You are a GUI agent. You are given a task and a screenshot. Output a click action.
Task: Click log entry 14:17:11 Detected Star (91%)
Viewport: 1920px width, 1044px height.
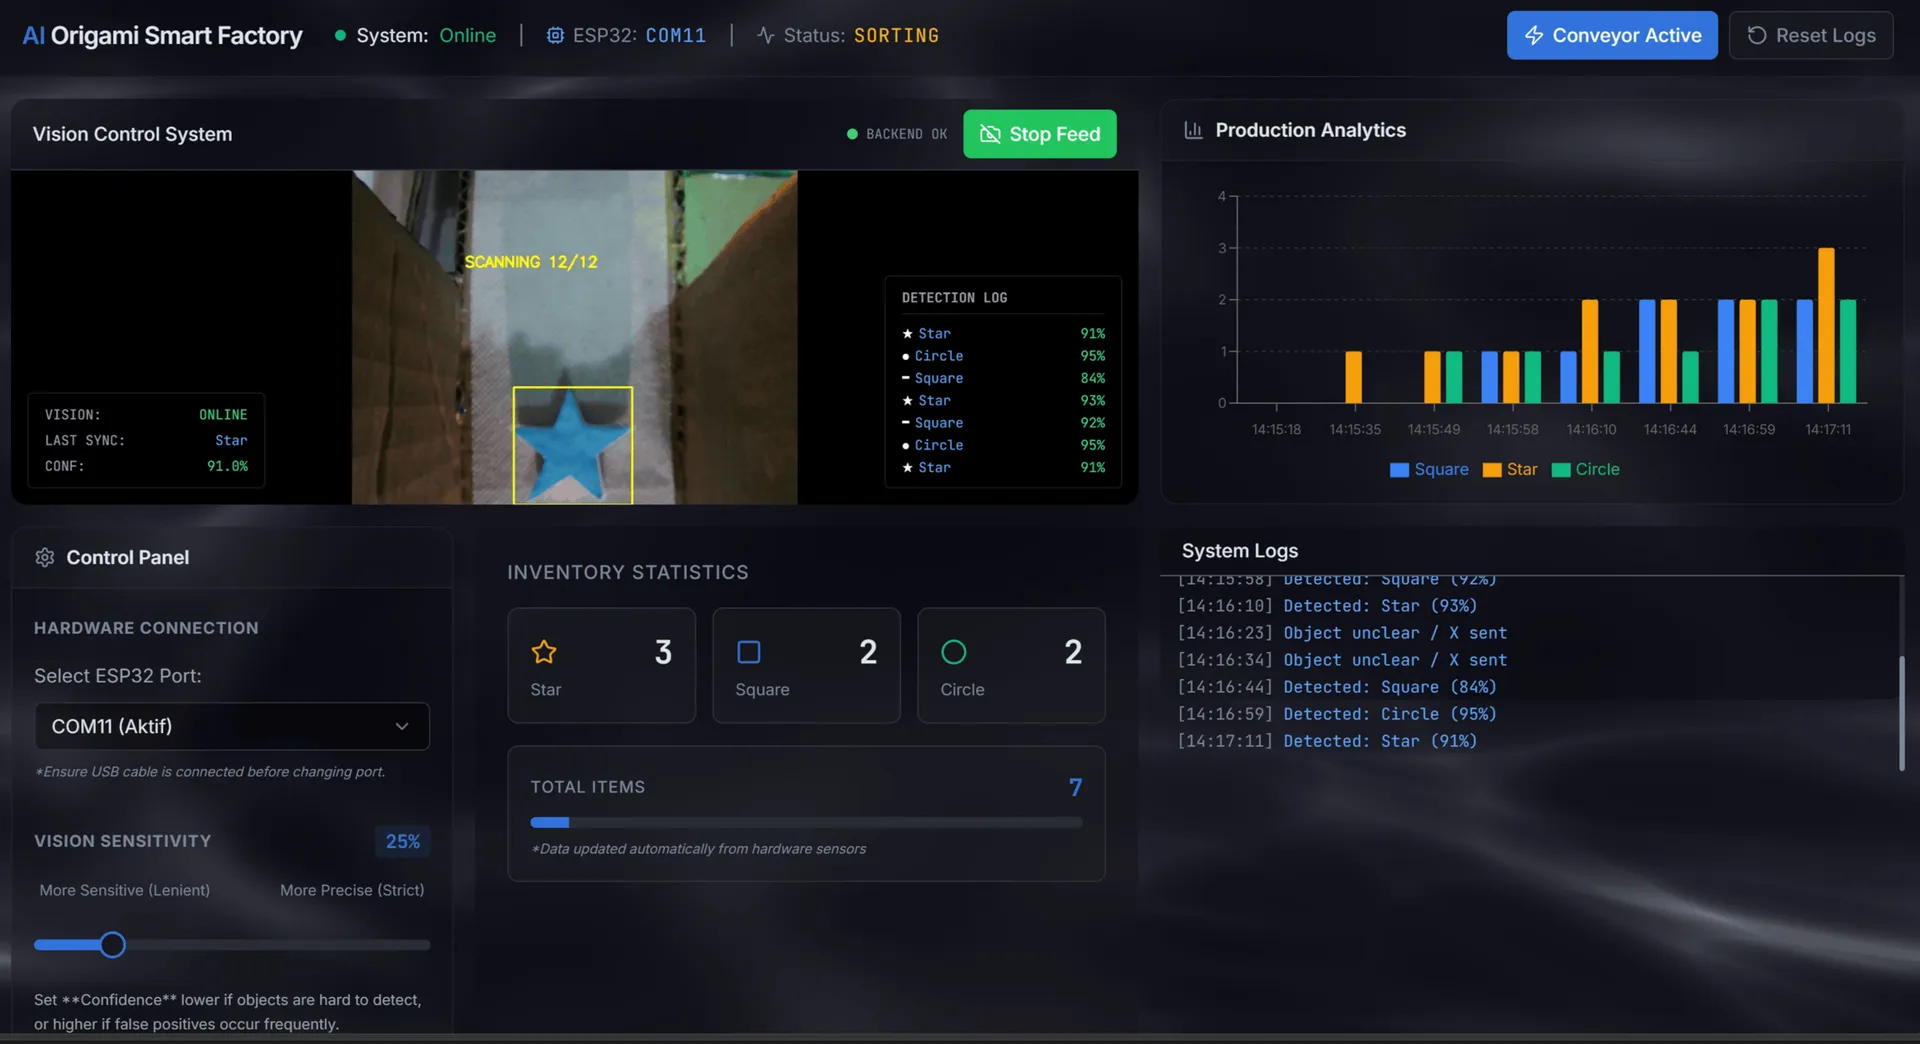pyautogui.click(x=1327, y=741)
